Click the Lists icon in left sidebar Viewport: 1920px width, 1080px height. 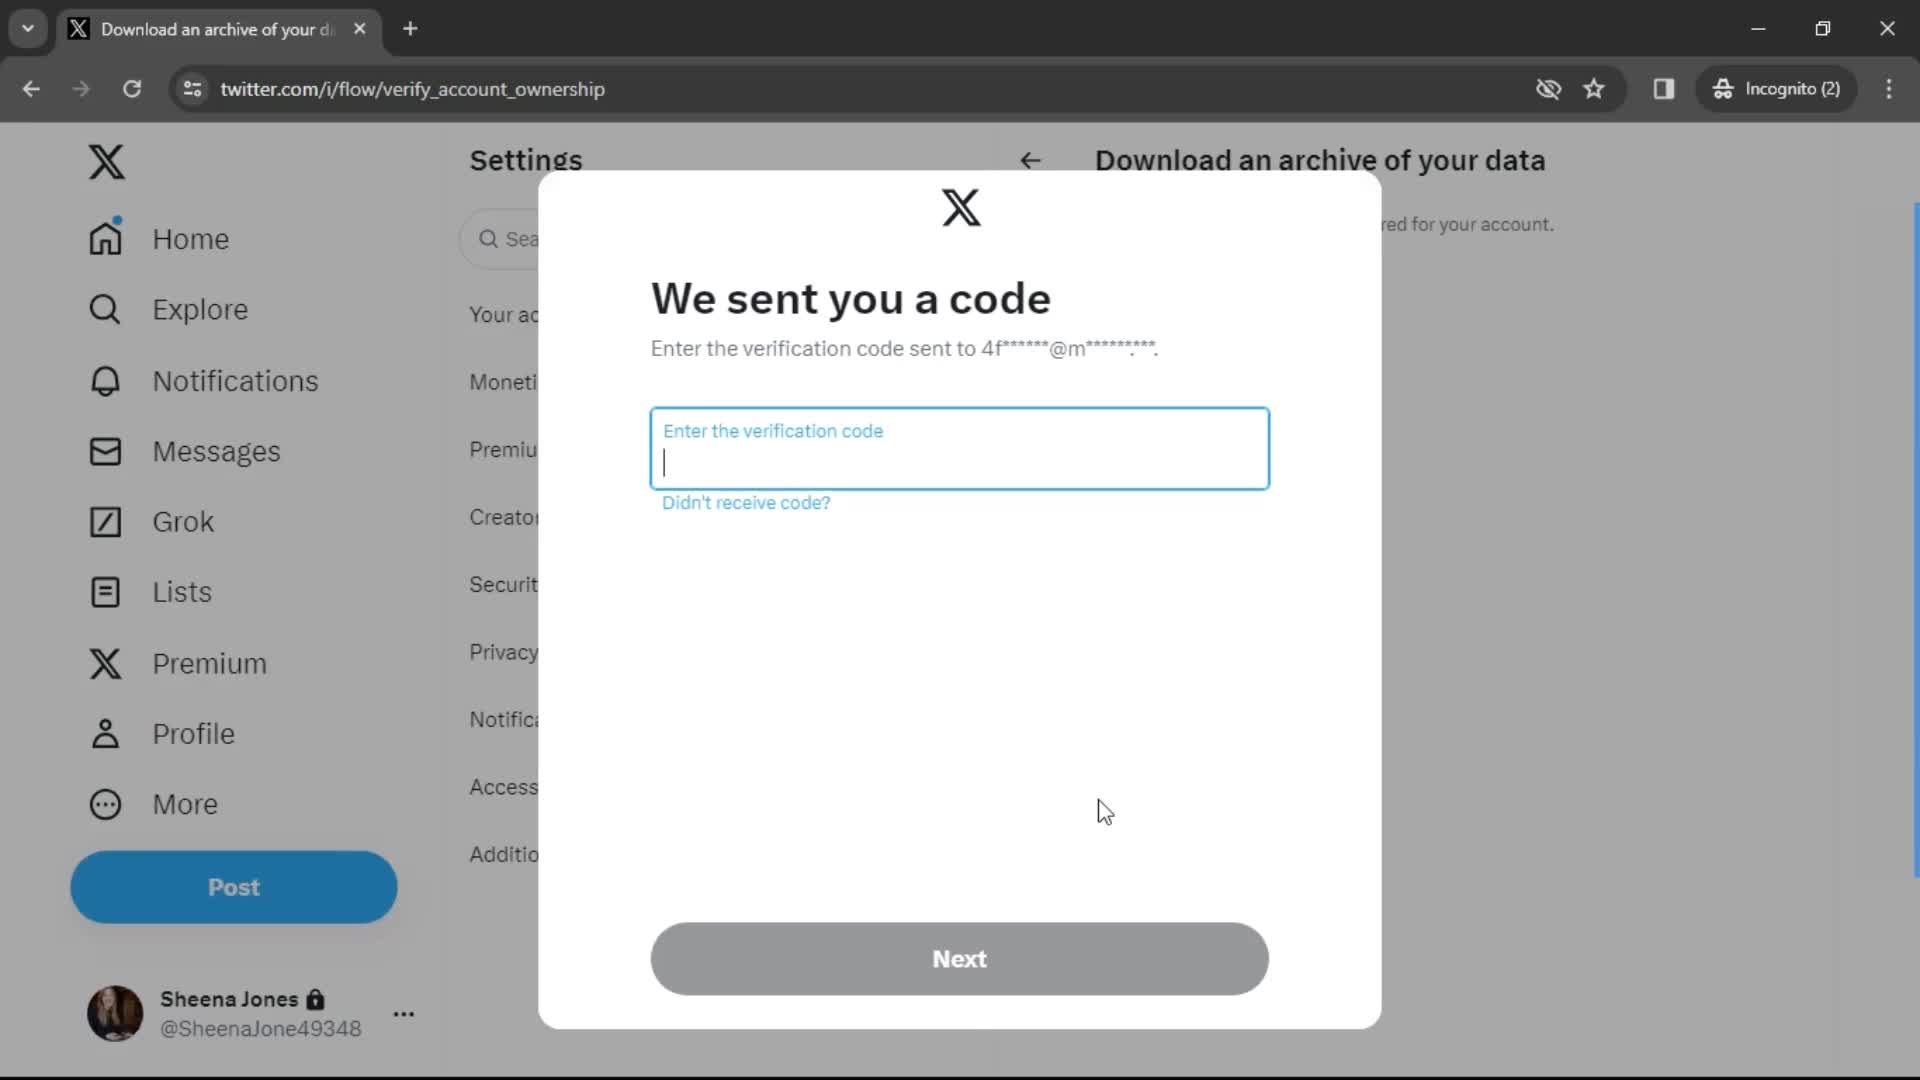click(x=104, y=591)
